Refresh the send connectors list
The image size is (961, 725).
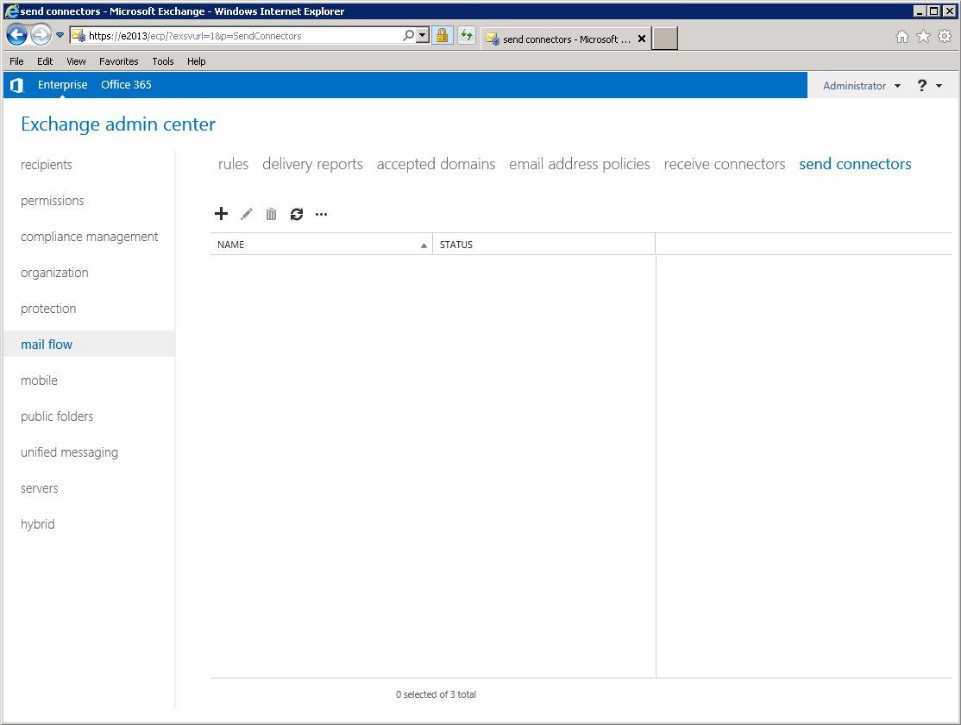pos(296,214)
